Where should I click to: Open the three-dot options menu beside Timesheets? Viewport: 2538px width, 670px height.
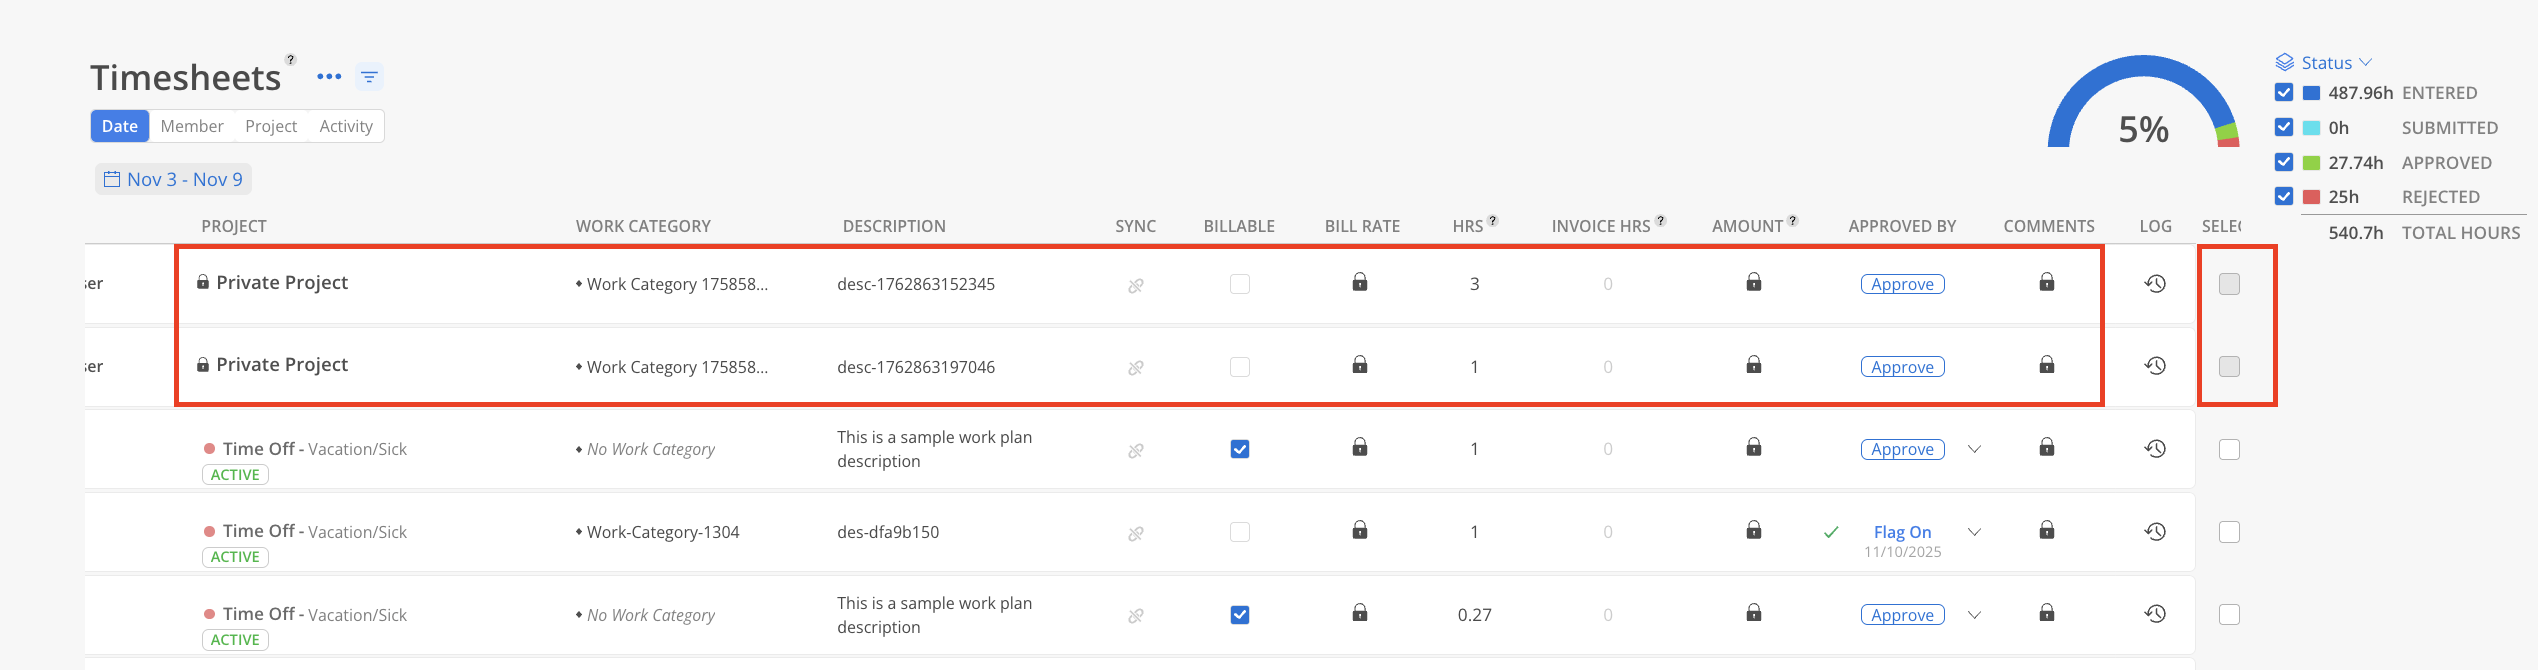pos(329,77)
